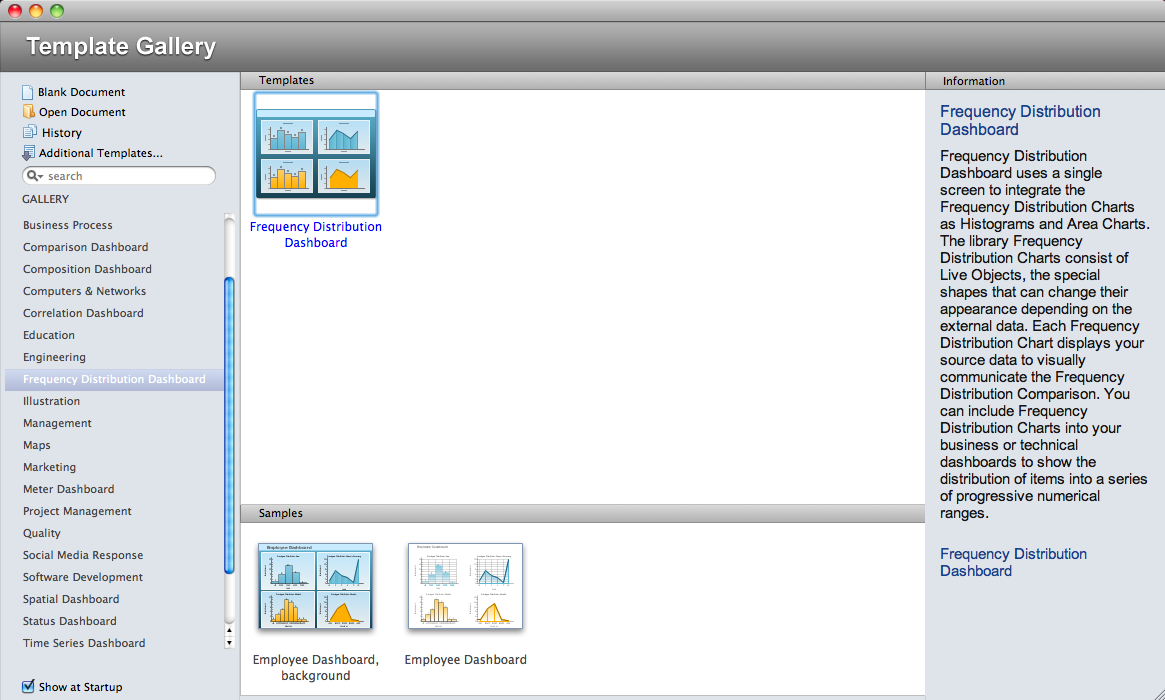The image size is (1165, 700).
Task: Click the Additional Templates... label
Action: [101, 153]
